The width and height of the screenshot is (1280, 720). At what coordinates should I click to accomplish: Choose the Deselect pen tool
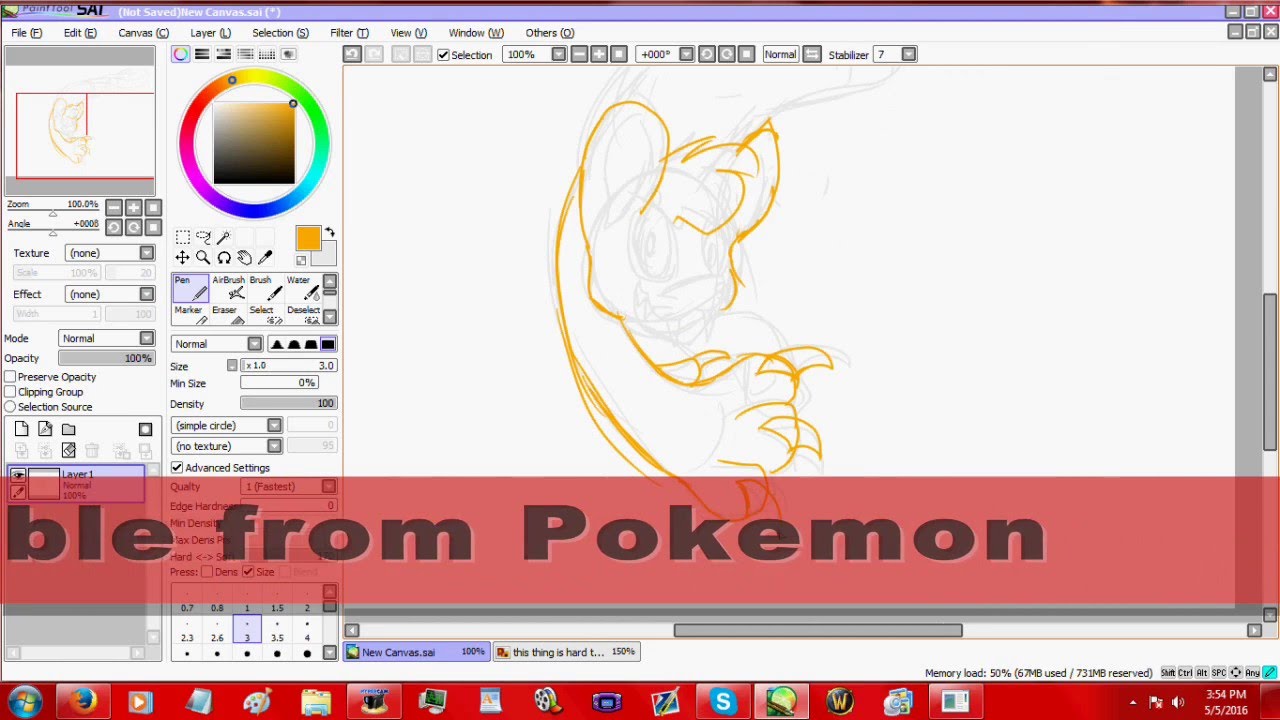tap(303, 315)
